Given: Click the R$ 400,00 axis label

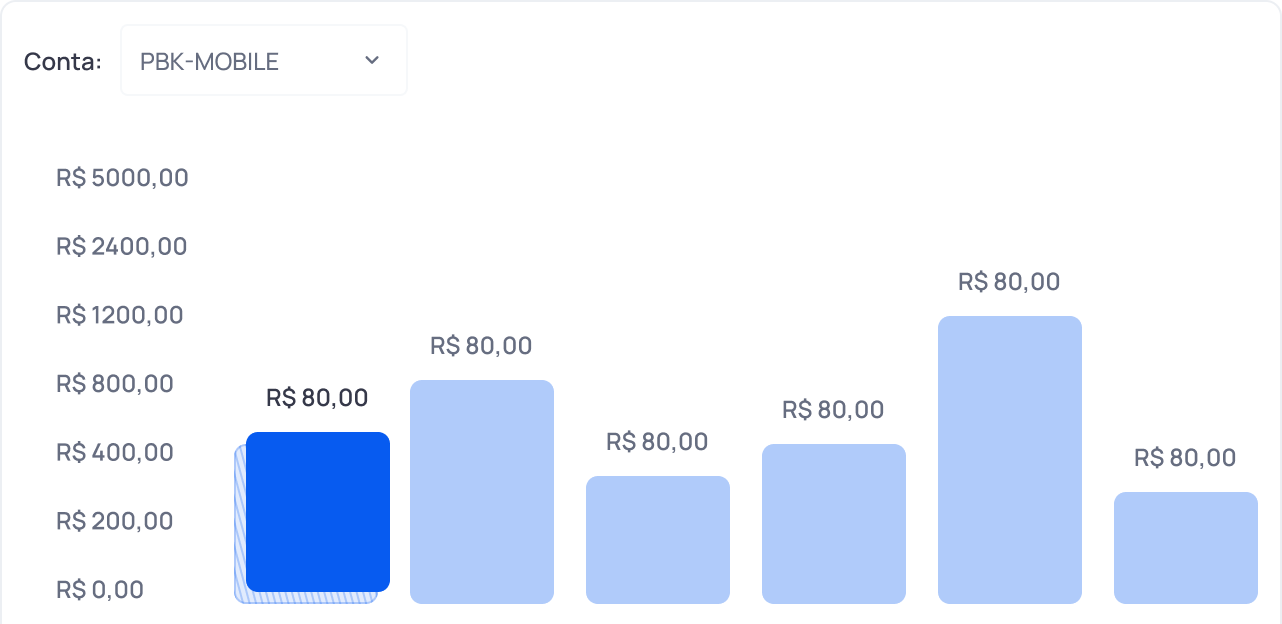Looking at the screenshot, I should (x=114, y=452).
